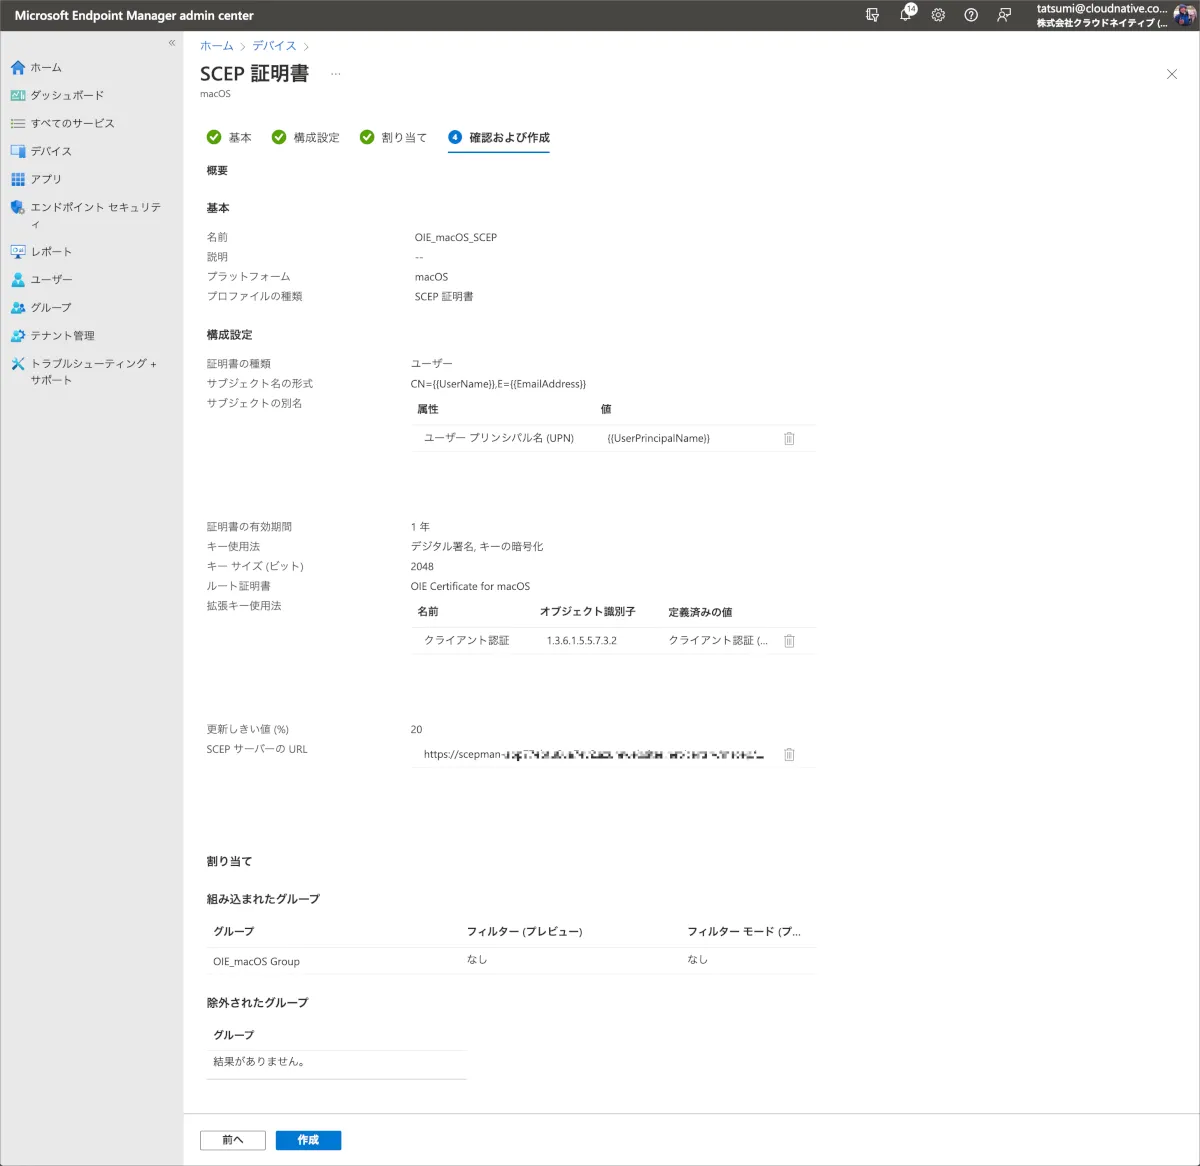Click the {{UserPrincipalName}} value
Image resolution: width=1200 pixels, height=1166 pixels.
coord(658,438)
